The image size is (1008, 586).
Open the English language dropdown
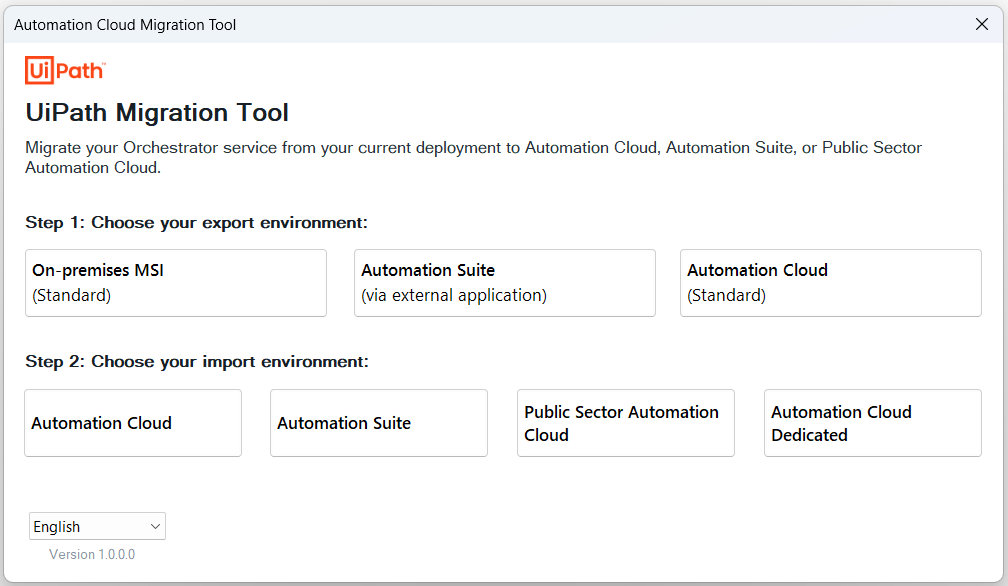click(96, 526)
